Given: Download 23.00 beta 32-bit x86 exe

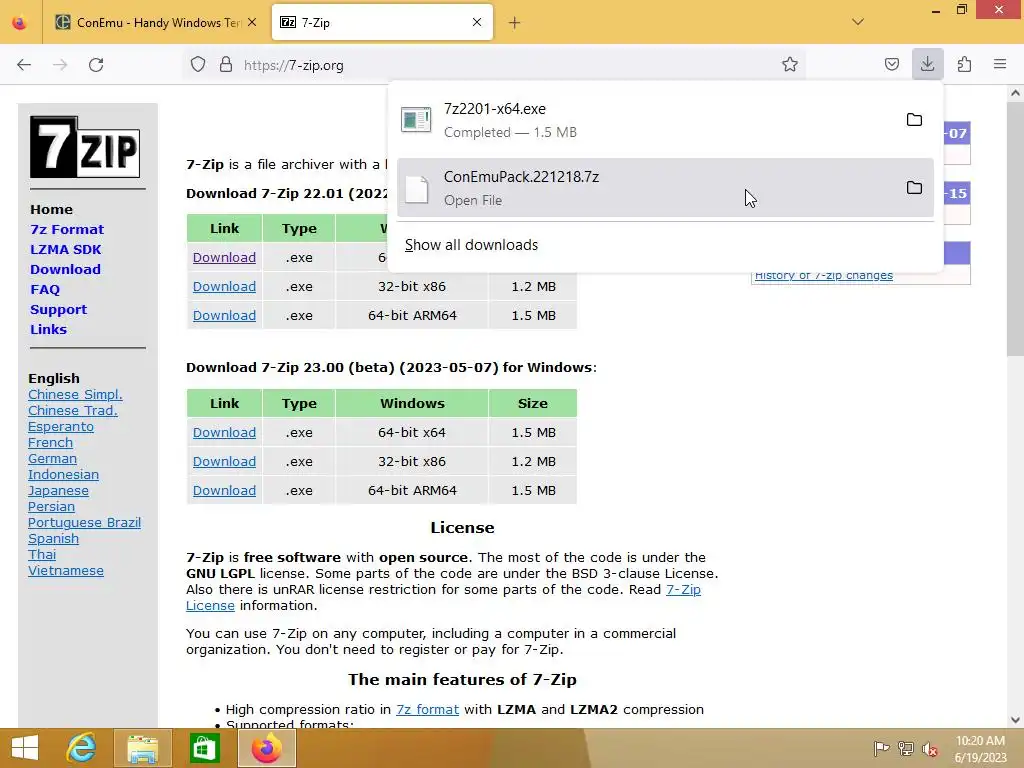Looking at the screenshot, I should pyautogui.click(x=224, y=461).
